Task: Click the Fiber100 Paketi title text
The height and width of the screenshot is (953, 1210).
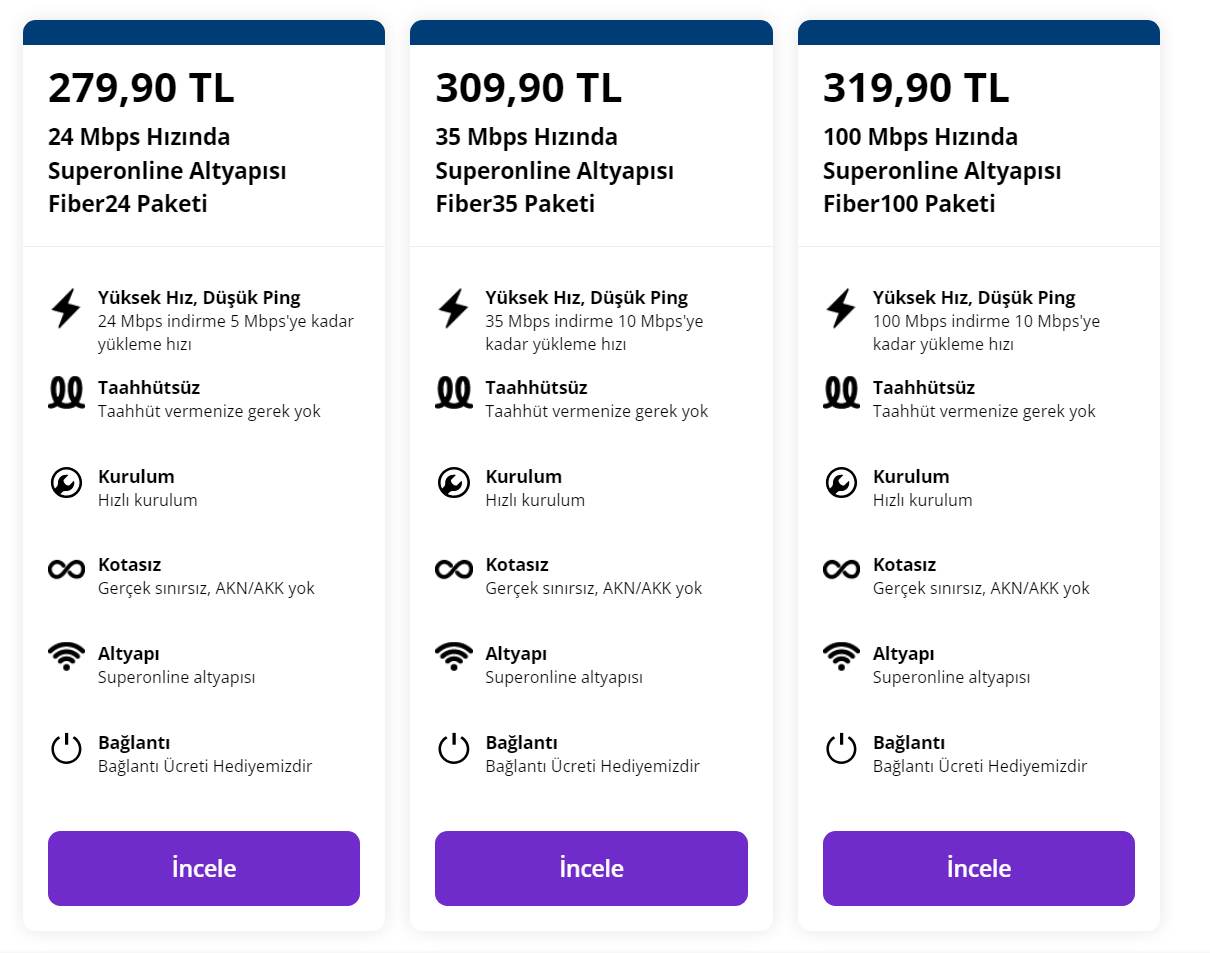Action: (x=909, y=204)
